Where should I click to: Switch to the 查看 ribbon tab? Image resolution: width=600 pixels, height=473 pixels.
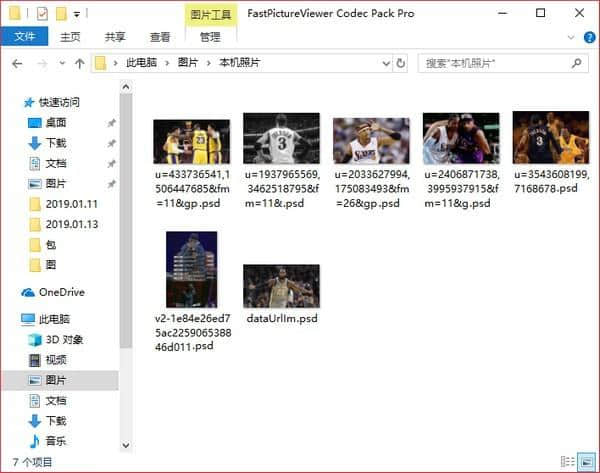tap(160, 37)
